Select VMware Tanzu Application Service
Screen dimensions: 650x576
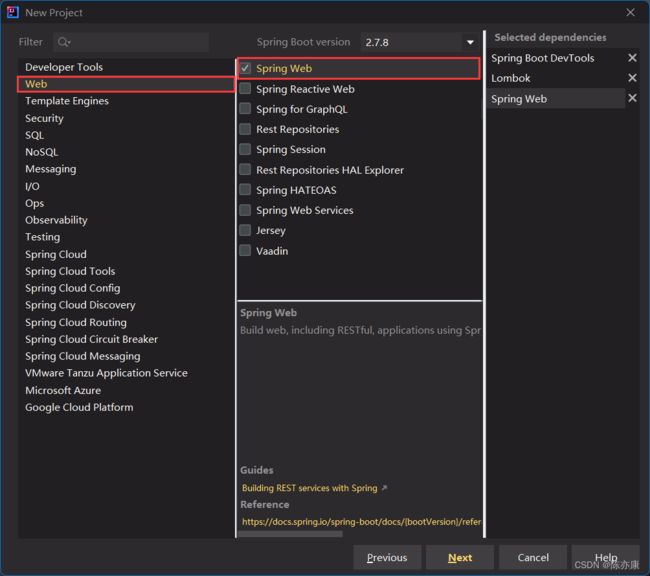(126, 373)
